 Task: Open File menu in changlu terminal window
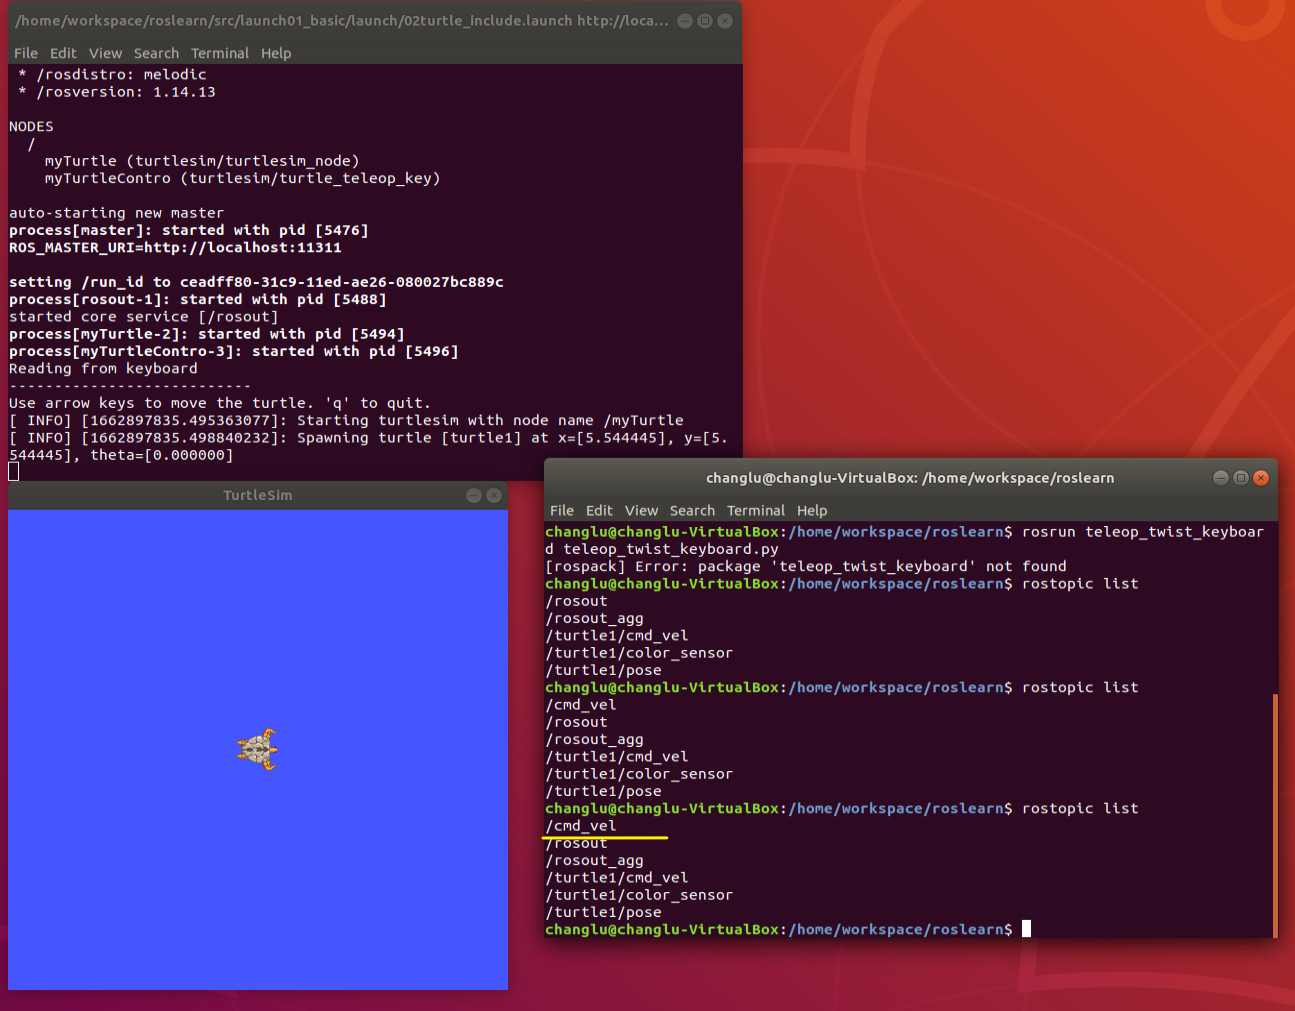pyautogui.click(x=562, y=510)
